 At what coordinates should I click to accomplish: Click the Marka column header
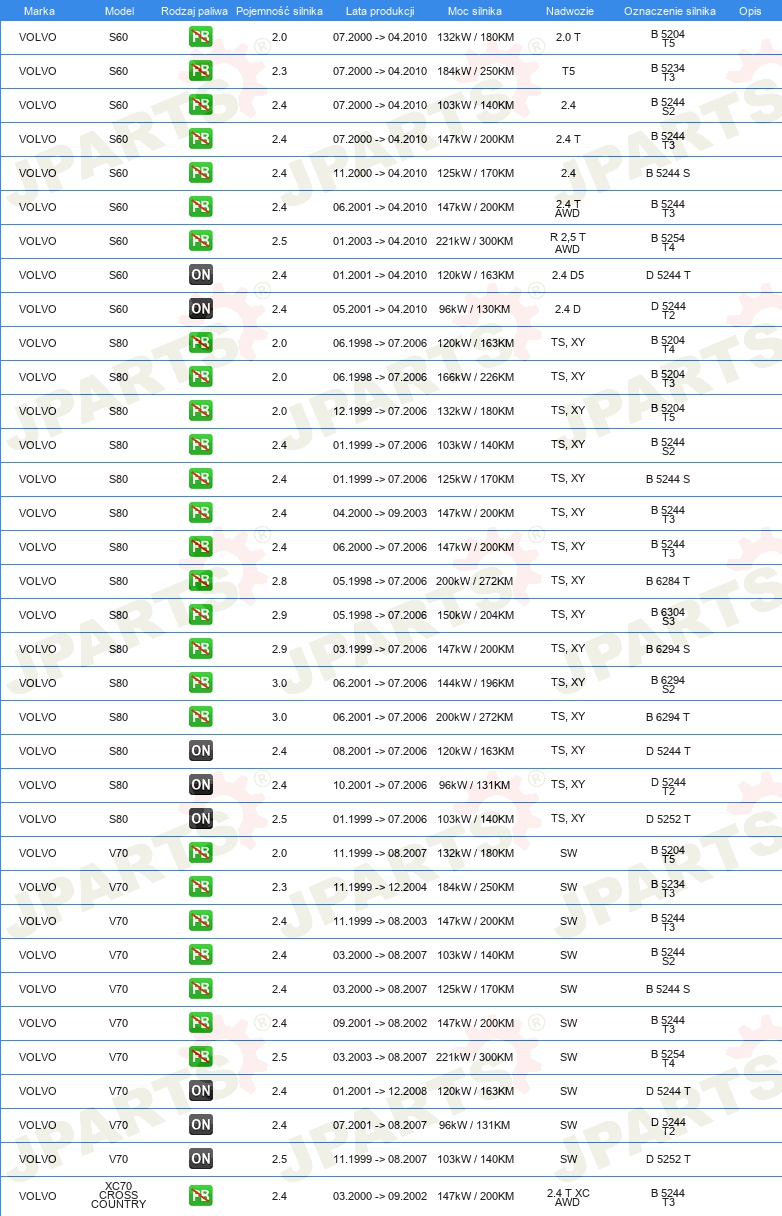point(39,11)
